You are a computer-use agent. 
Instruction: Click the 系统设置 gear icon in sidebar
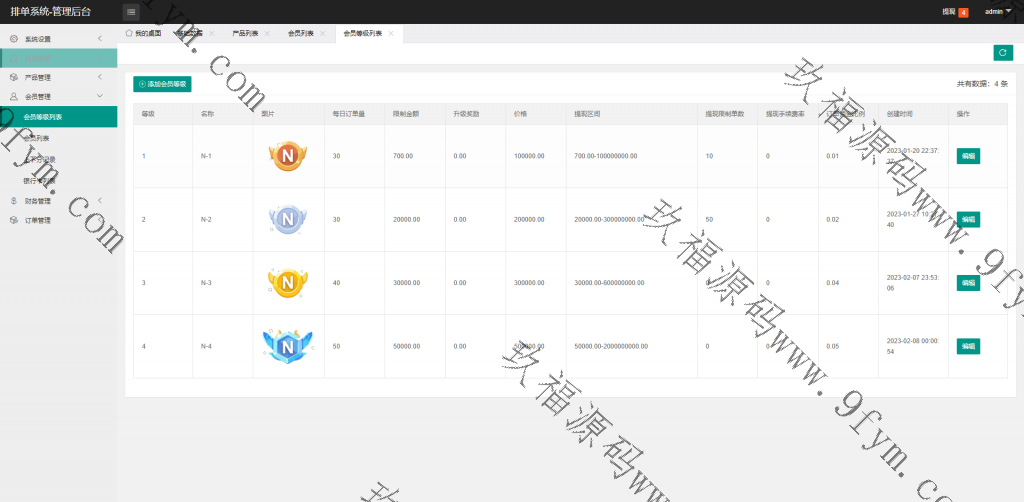pos(14,38)
